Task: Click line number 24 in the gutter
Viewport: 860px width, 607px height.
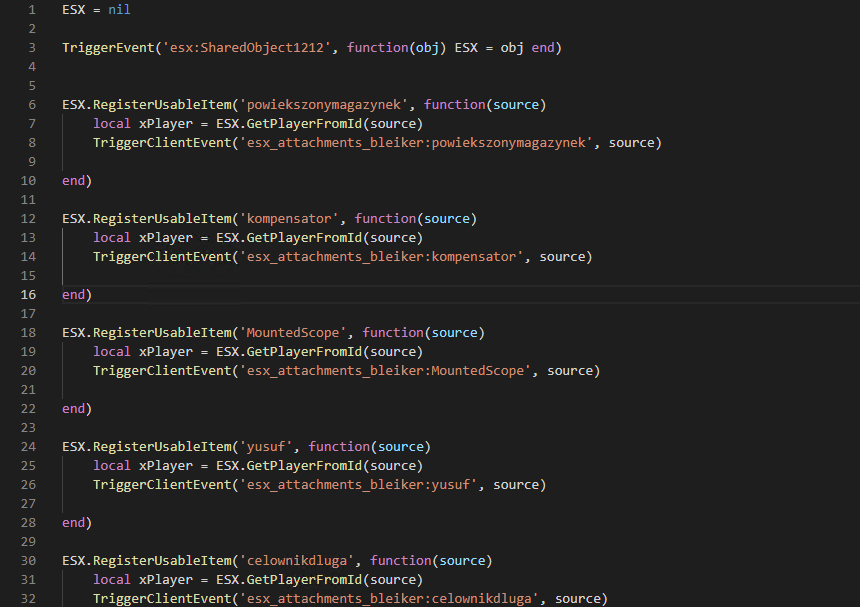Action: pos(28,447)
